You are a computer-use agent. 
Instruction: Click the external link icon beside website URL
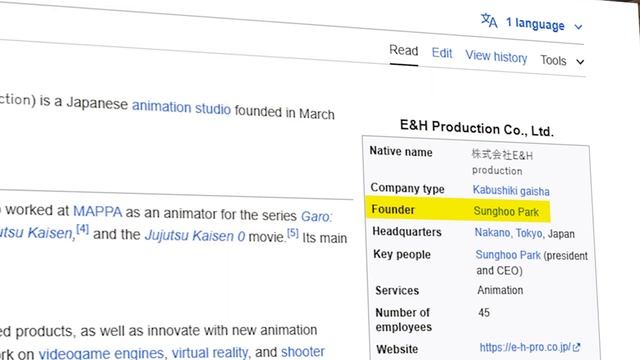576,348
